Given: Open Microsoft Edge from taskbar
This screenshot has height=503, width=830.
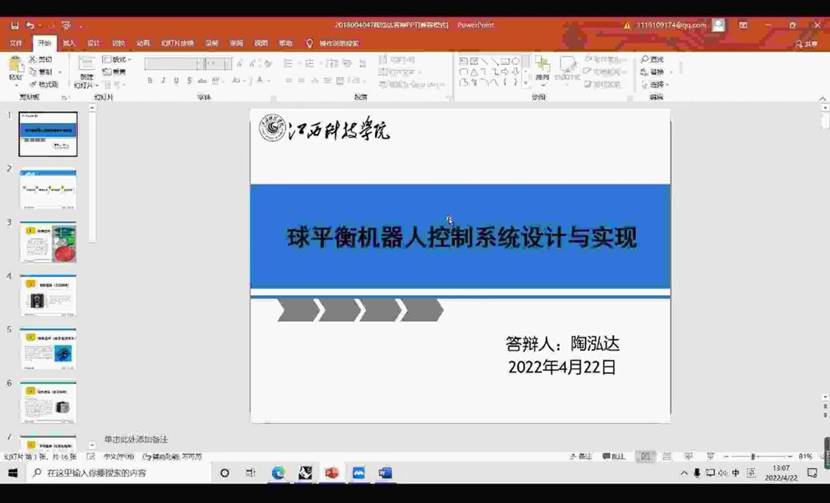Looking at the screenshot, I should 278,472.
